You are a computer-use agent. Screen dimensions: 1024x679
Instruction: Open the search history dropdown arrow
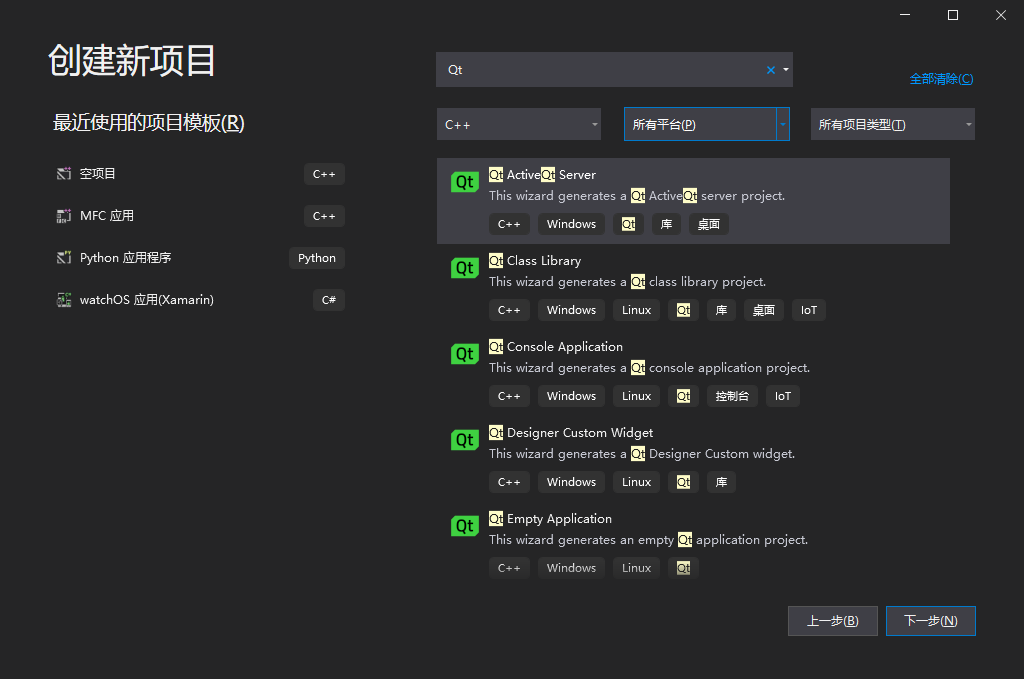point(786,70)
